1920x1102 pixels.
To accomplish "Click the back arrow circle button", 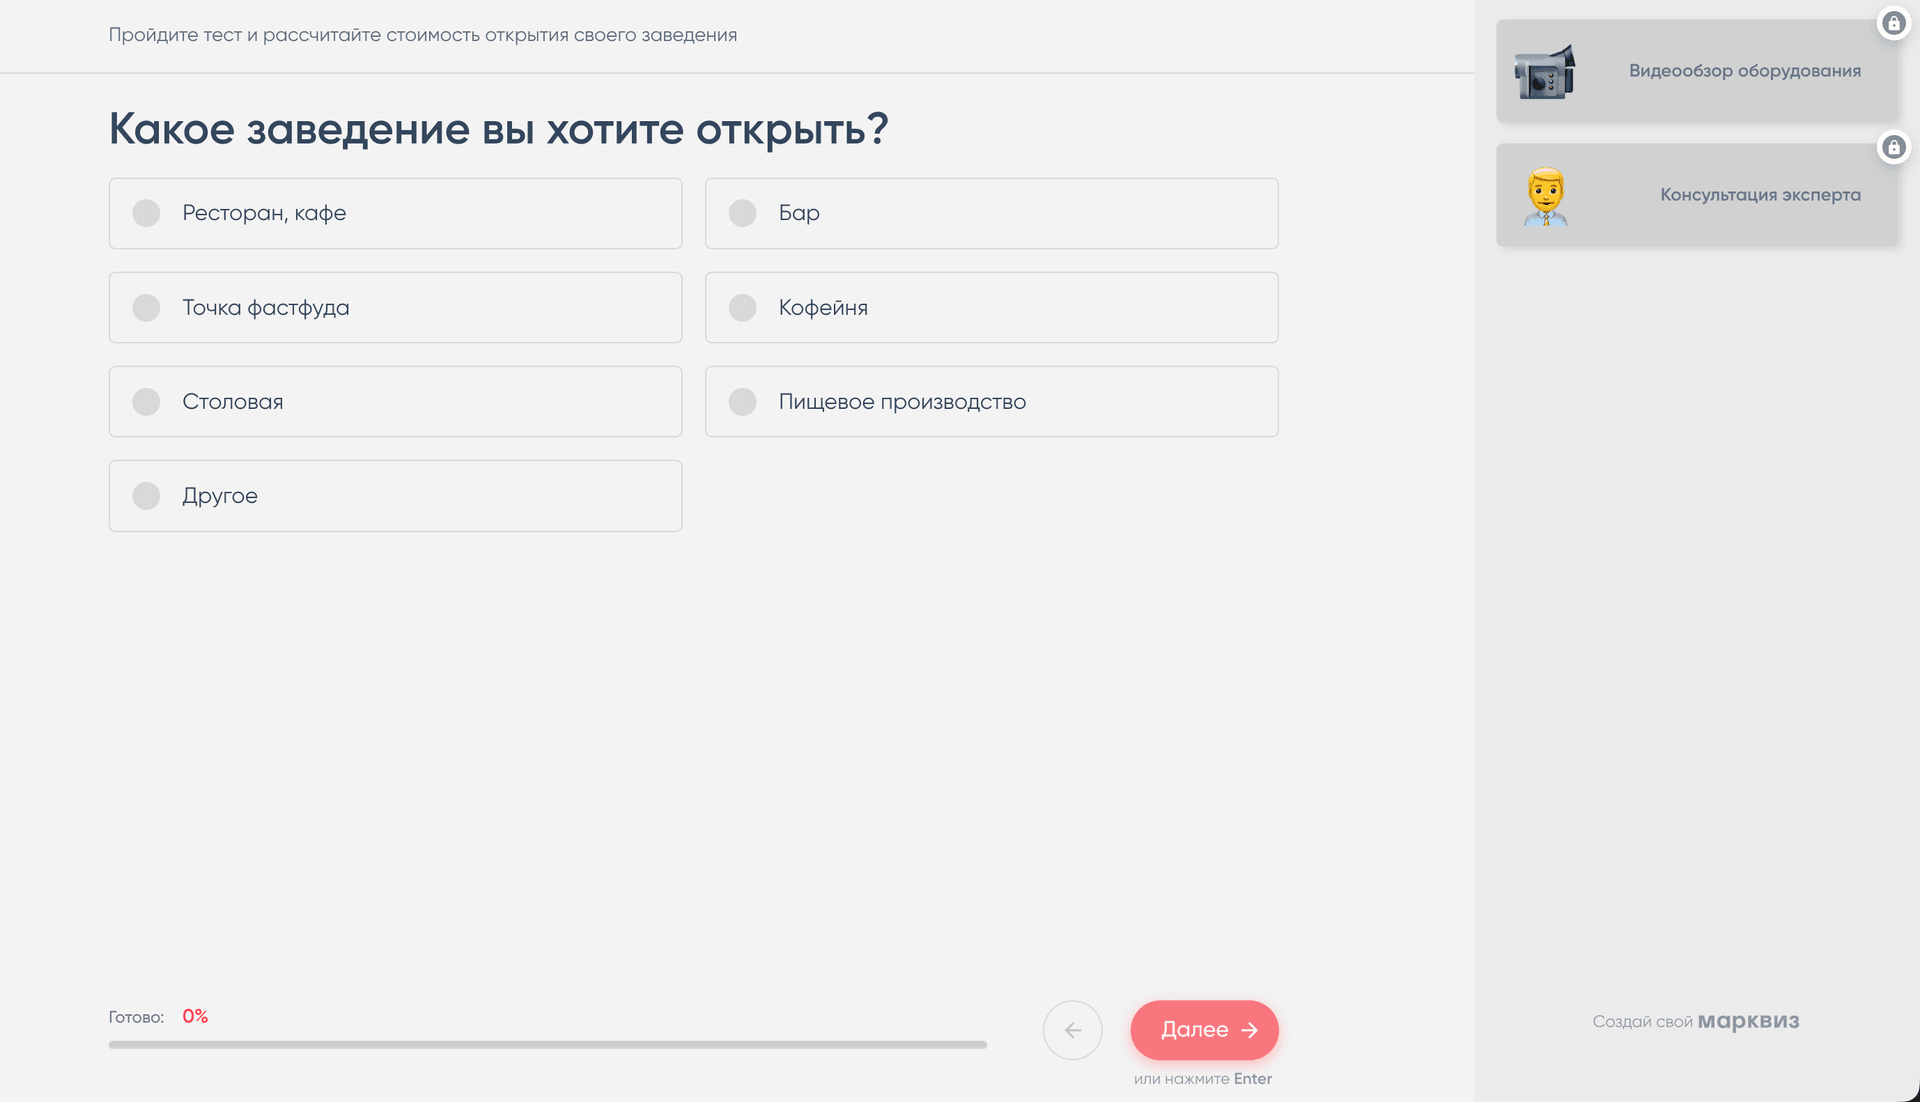I will click(1072, 1030).
